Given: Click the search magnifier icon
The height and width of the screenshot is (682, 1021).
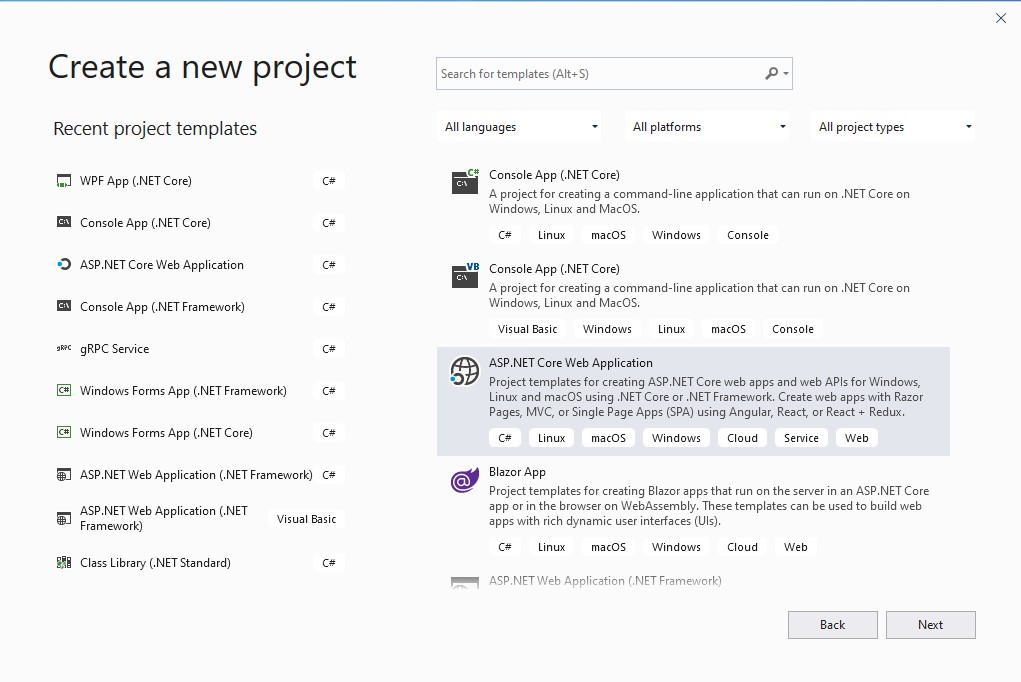Looking at the screenshot, I should tap(772, 73).
